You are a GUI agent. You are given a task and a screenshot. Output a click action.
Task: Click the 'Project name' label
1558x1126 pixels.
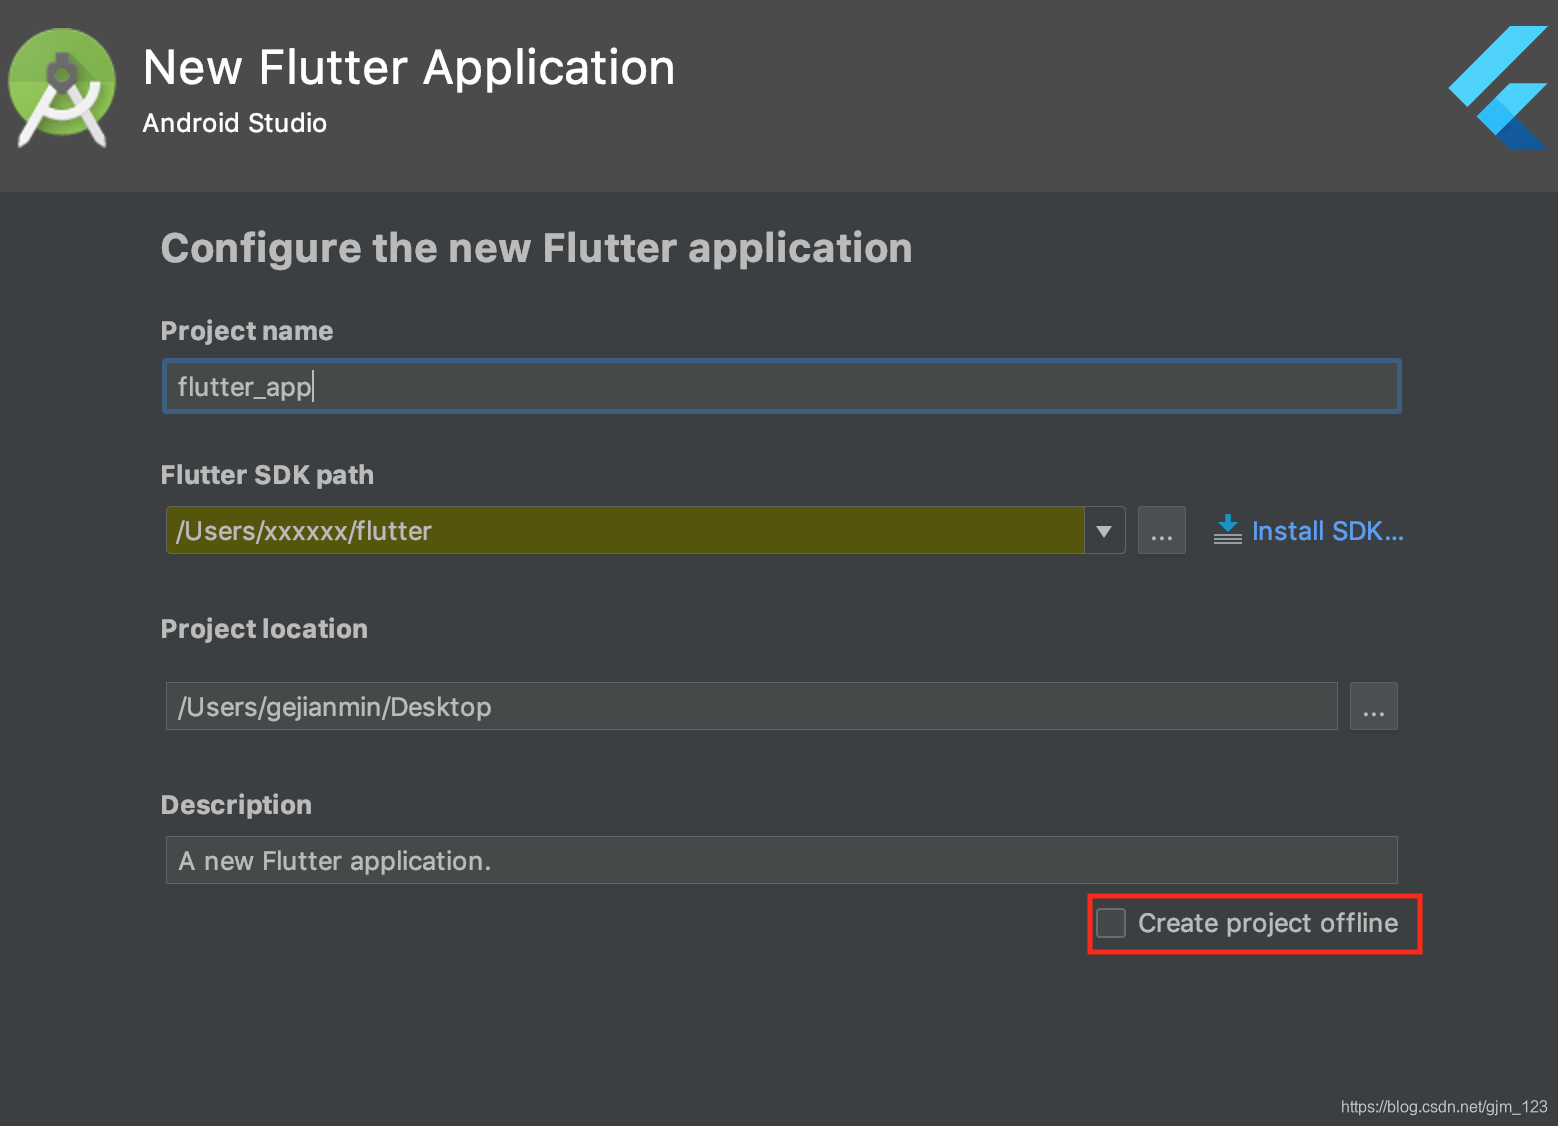point(247,331)
